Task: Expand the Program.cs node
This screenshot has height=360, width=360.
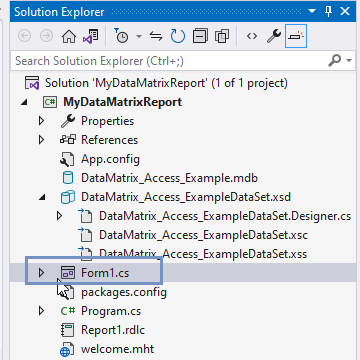Action: click(x=42, y=311)
